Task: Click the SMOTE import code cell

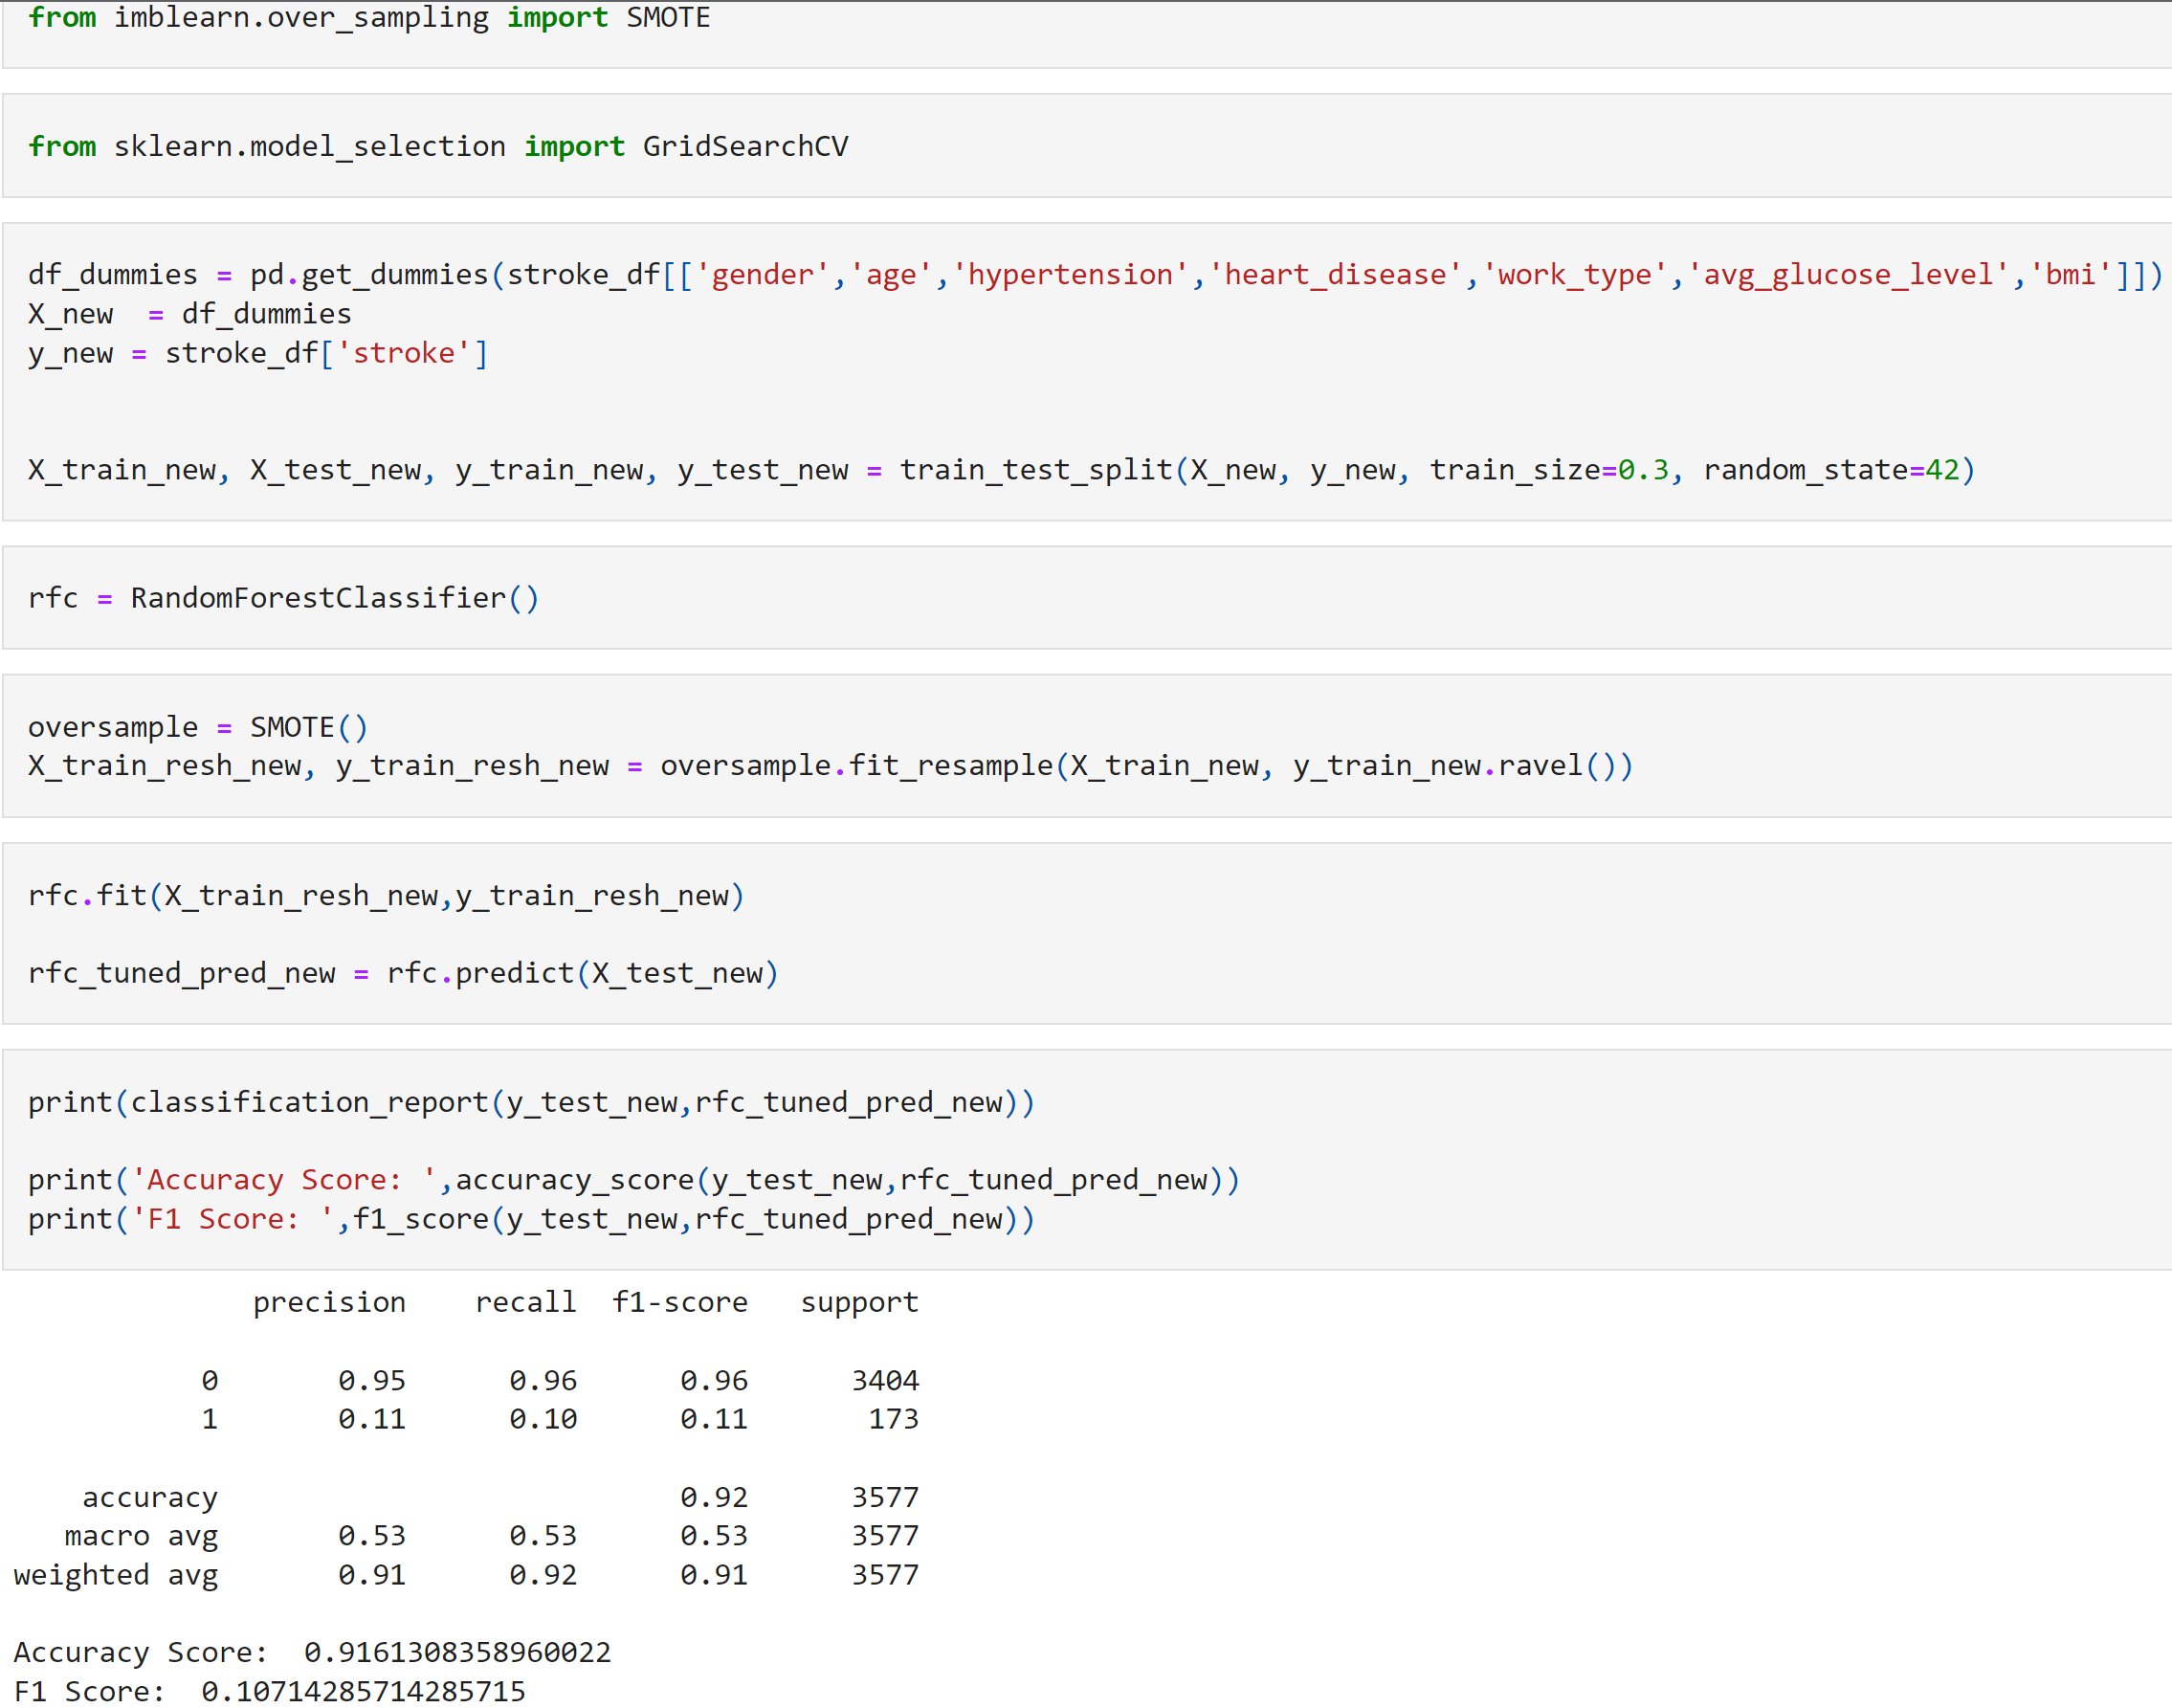Action: point(368,18)
